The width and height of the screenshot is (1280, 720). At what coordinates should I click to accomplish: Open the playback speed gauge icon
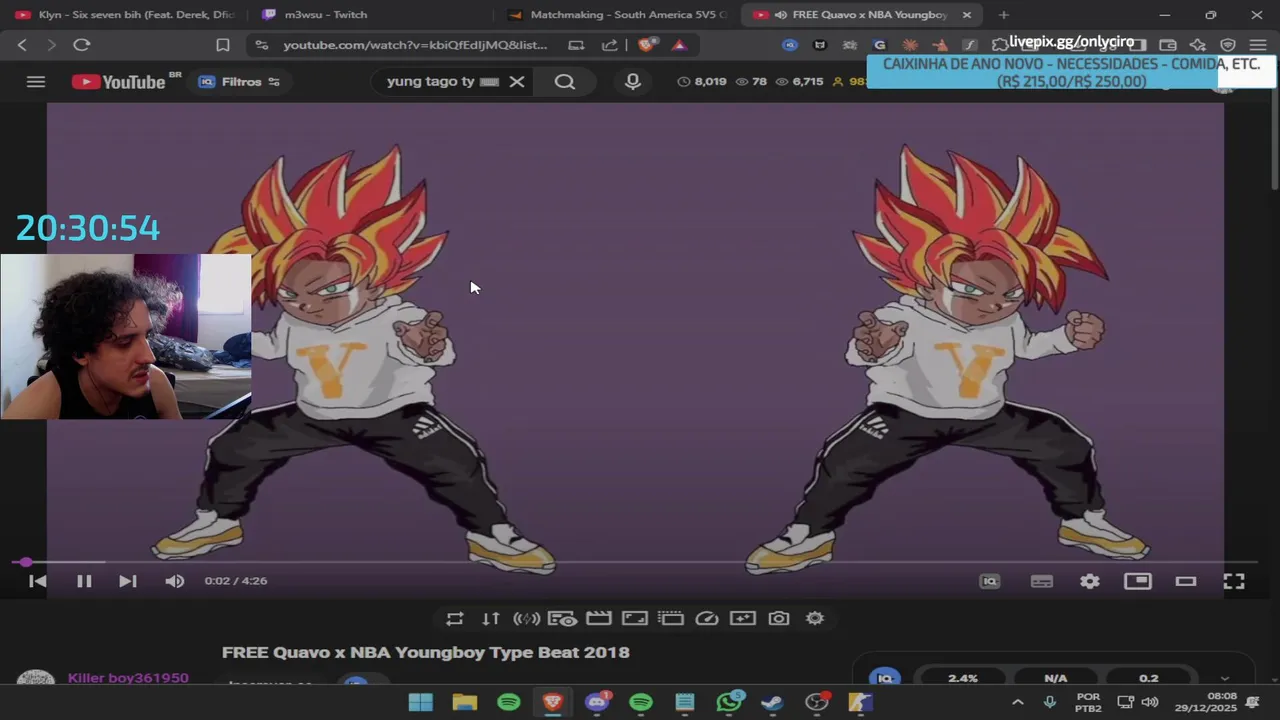707,619
